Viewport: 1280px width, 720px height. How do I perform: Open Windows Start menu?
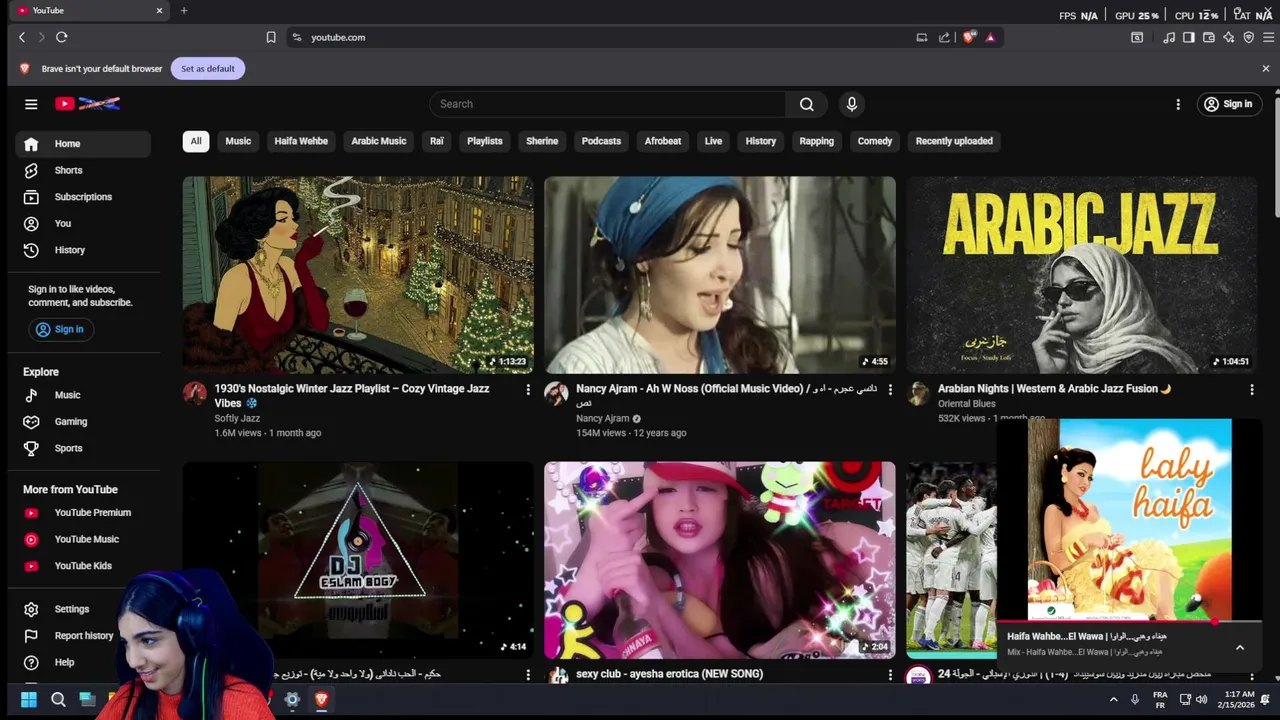coord(29,700)
